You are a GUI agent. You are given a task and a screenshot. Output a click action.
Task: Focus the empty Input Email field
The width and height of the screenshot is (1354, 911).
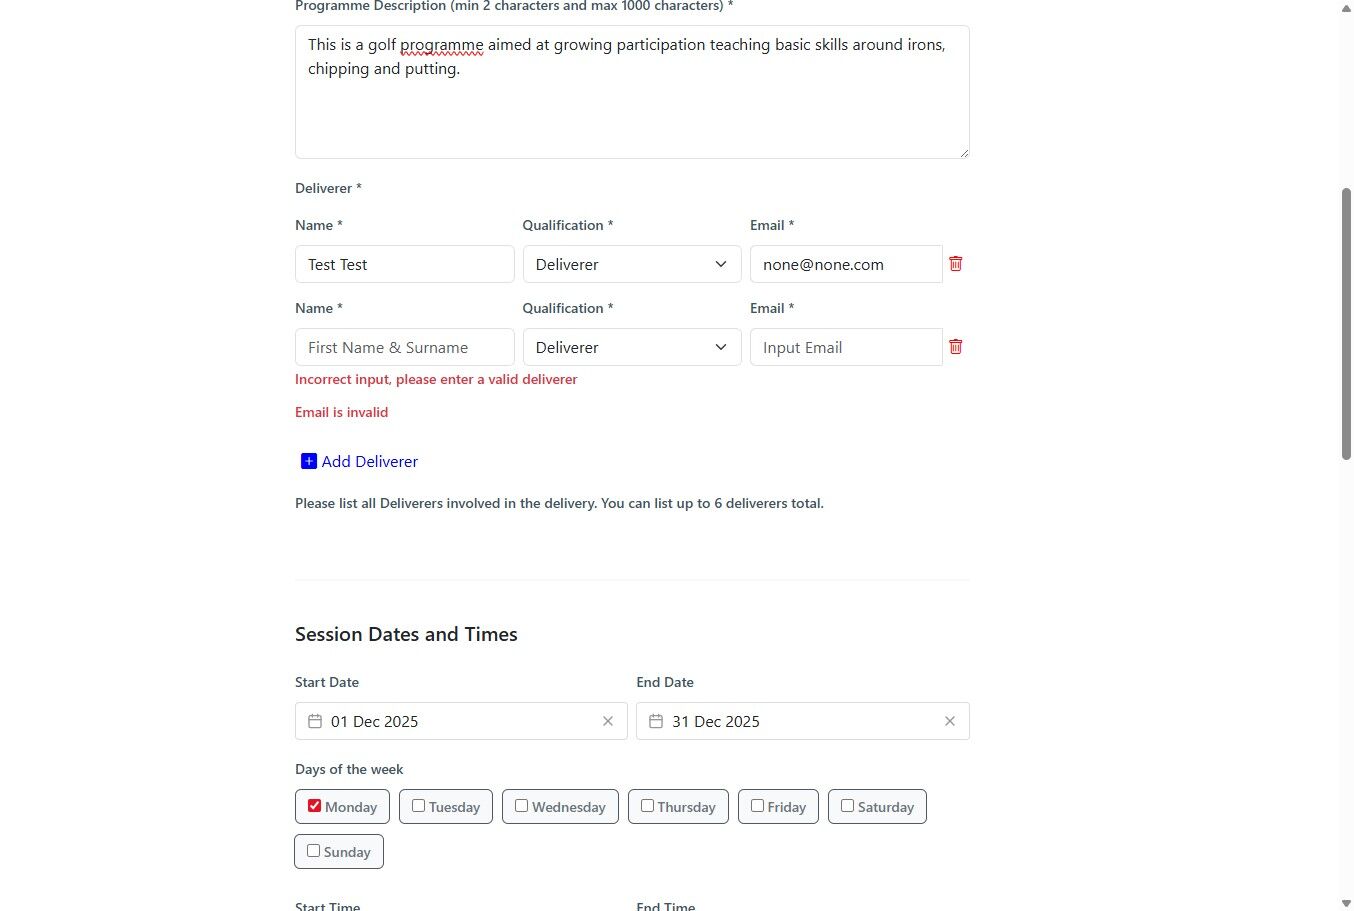point(846,347)
